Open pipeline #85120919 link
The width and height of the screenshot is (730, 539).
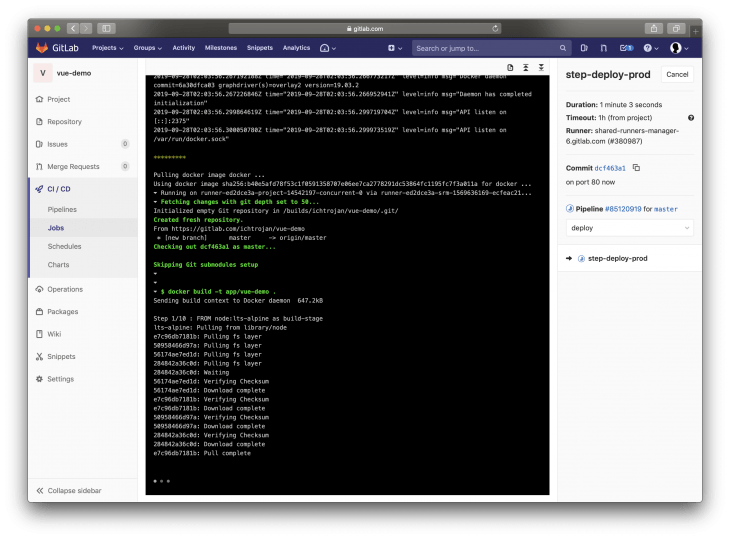point(622,208)
